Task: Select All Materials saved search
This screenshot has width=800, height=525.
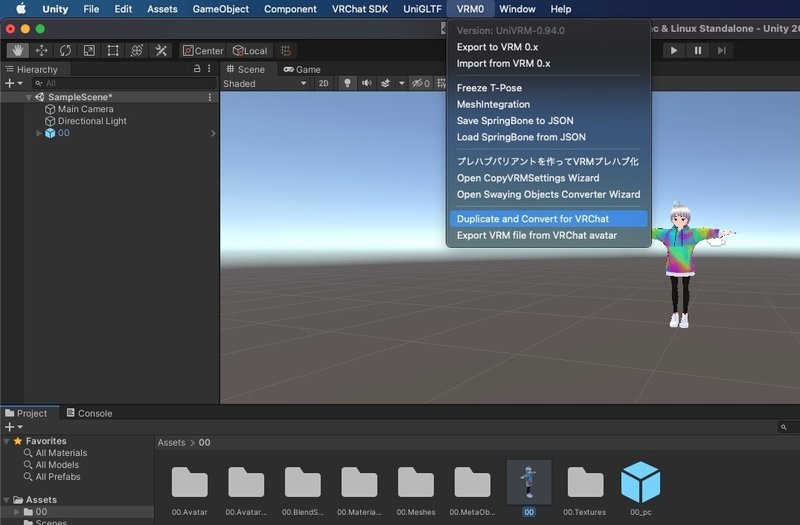Action: coord(56,453)
